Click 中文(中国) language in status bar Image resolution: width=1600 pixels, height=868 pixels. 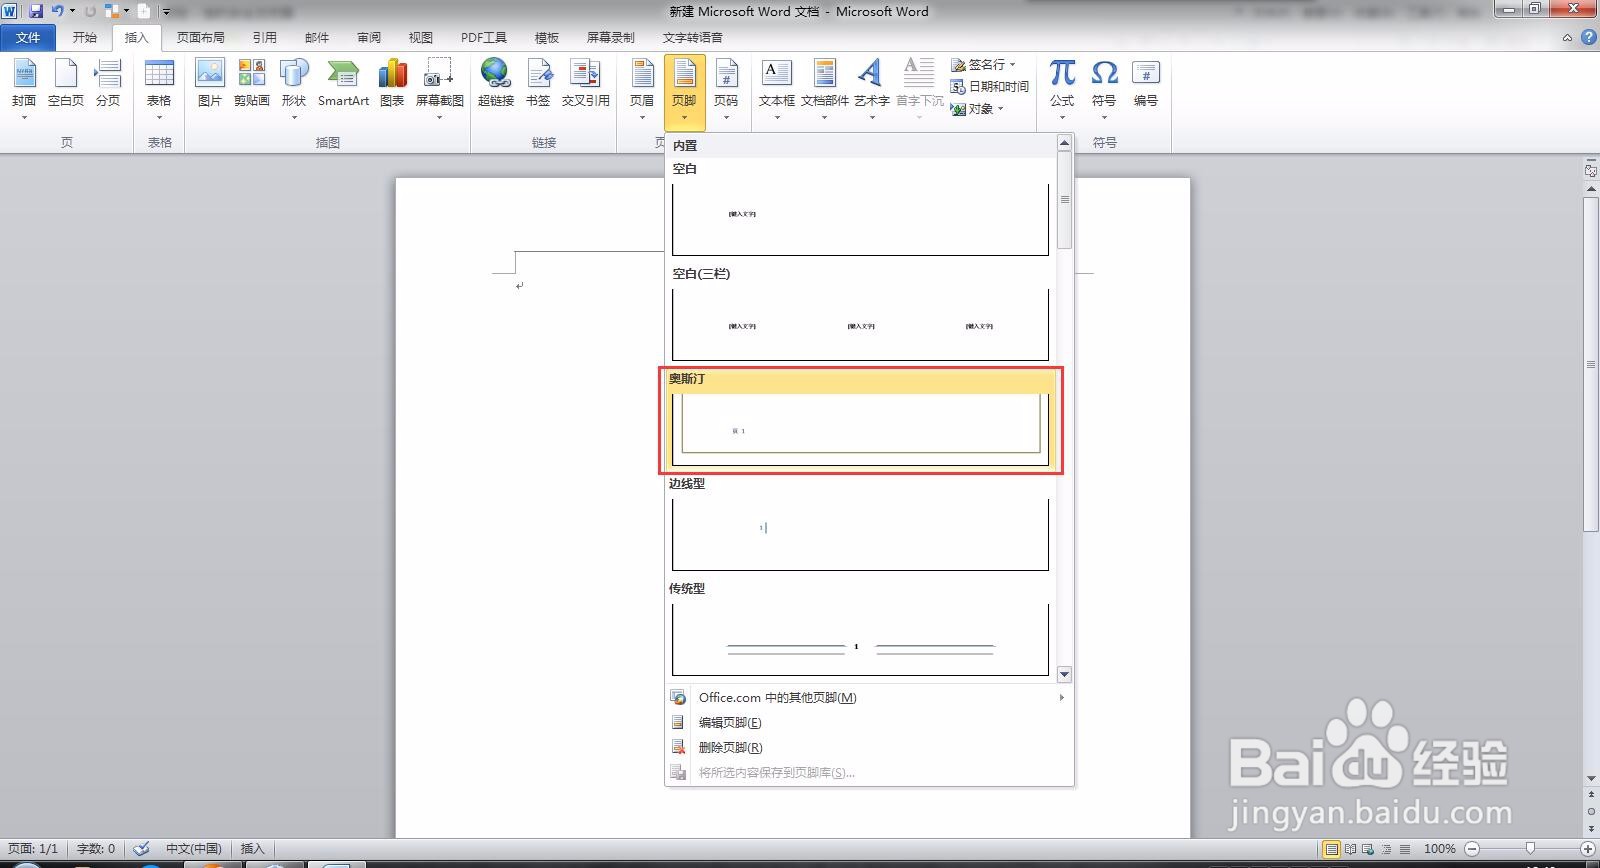pyautogui.click(x=193, y=849)
